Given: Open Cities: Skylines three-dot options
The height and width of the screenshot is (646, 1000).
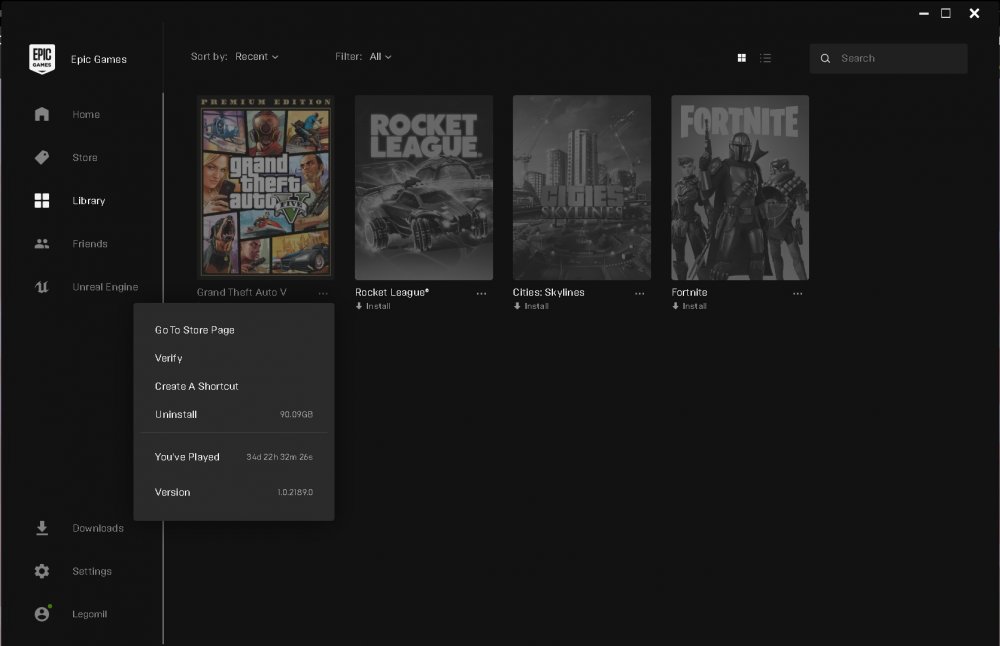Looking at the screenshot, I should [x=640, y=293].
